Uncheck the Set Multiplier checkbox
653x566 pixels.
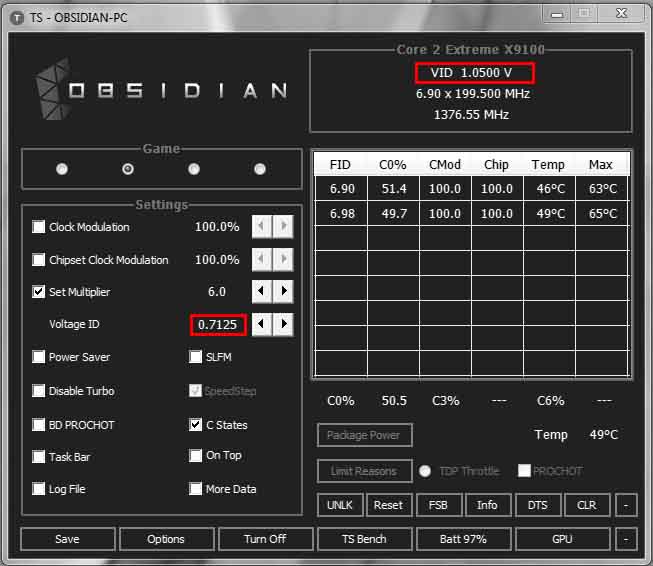[39, 292]
